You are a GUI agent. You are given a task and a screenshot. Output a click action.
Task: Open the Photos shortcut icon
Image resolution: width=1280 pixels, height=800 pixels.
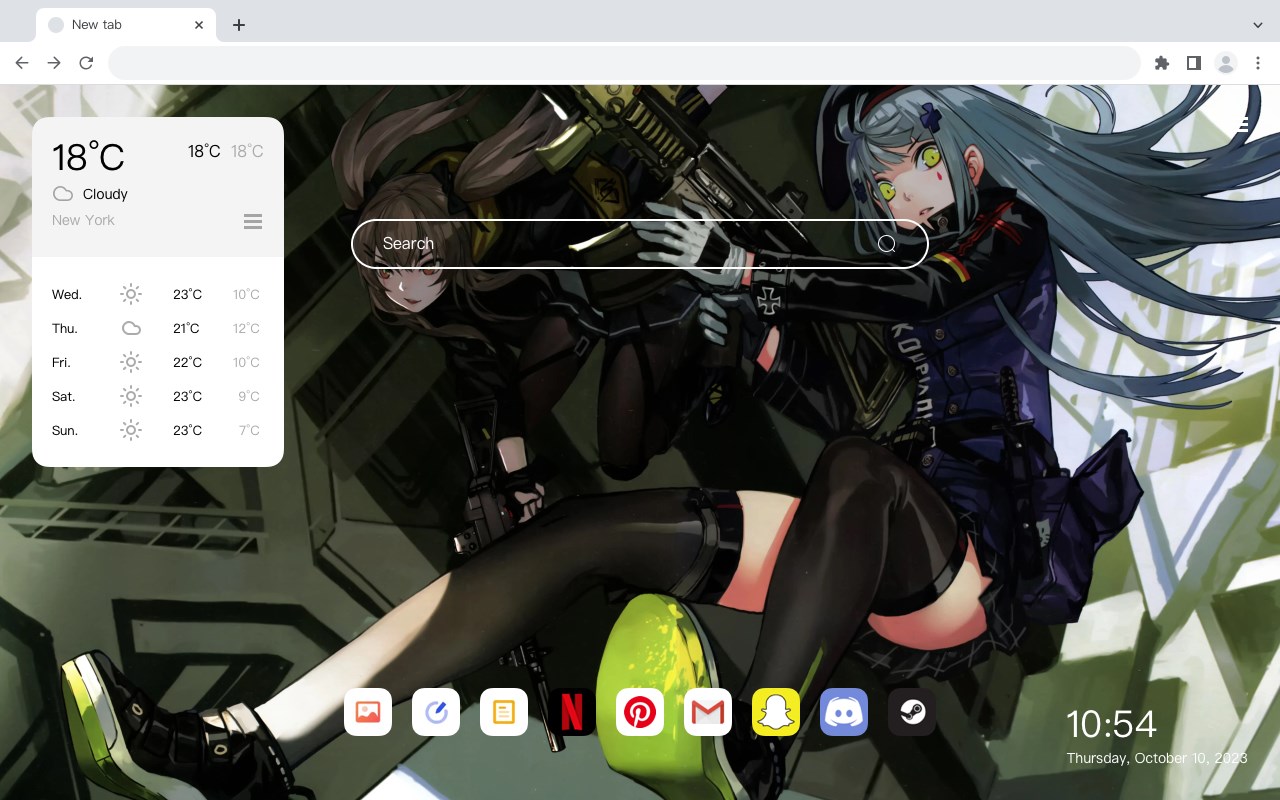368,712
